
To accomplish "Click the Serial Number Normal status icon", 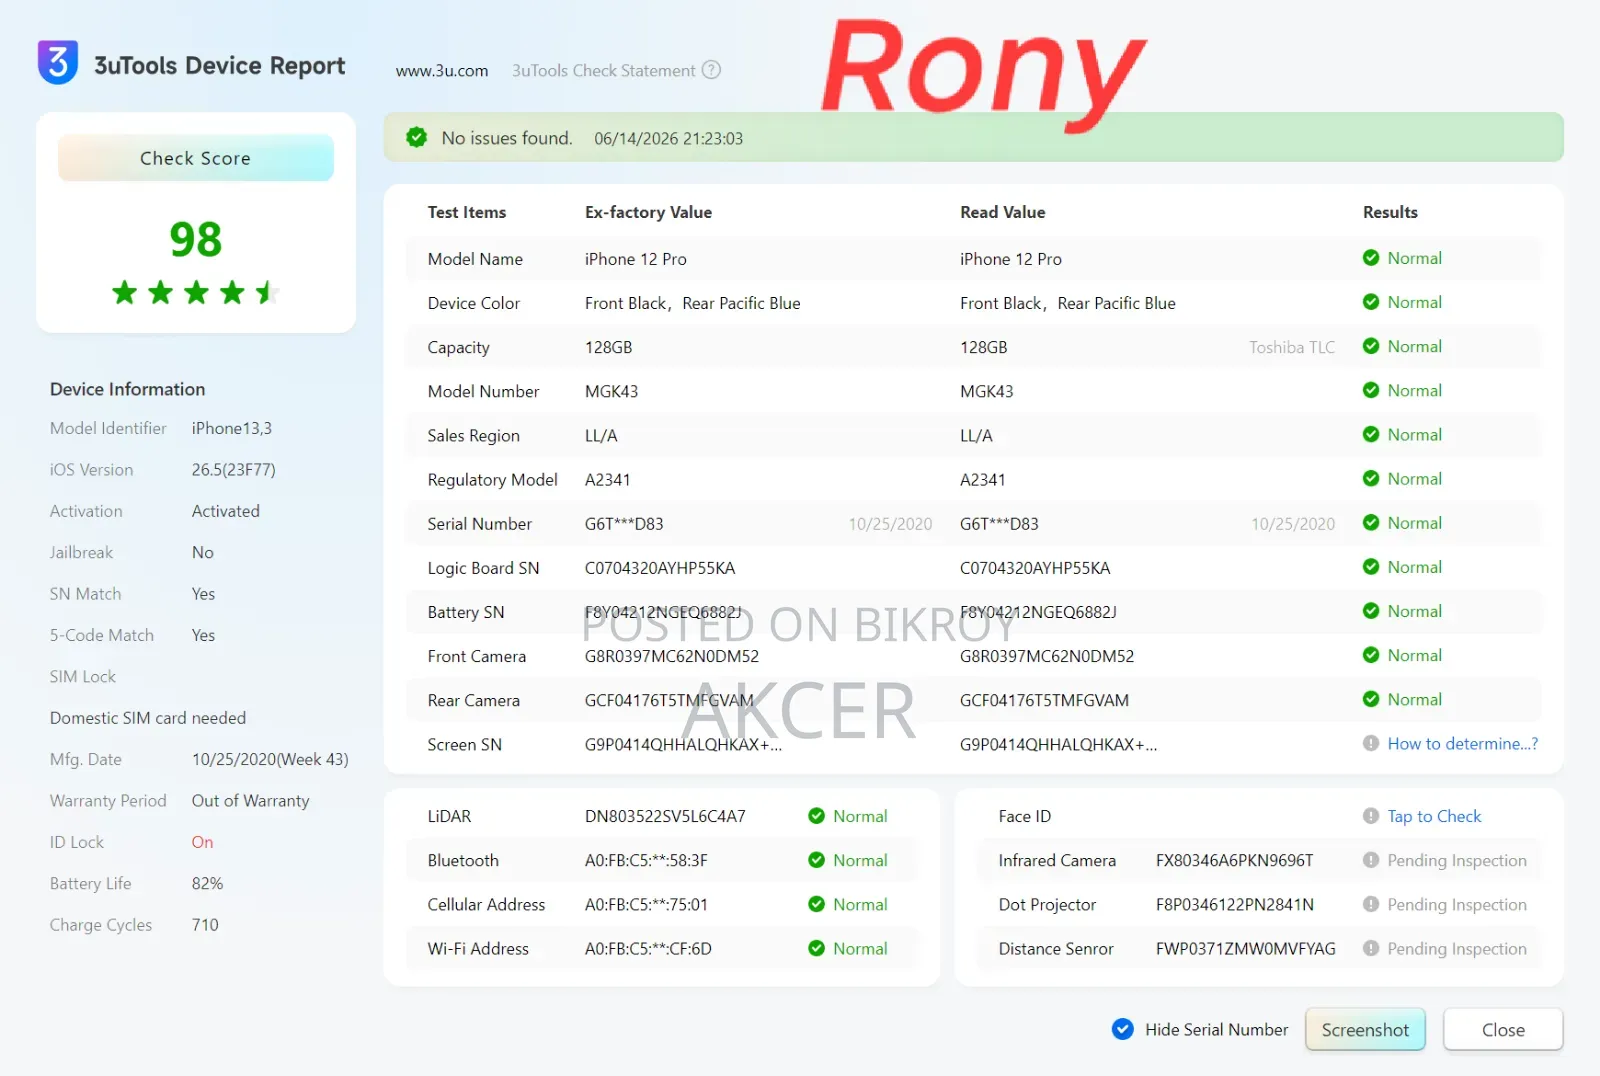I will 1371,522.
